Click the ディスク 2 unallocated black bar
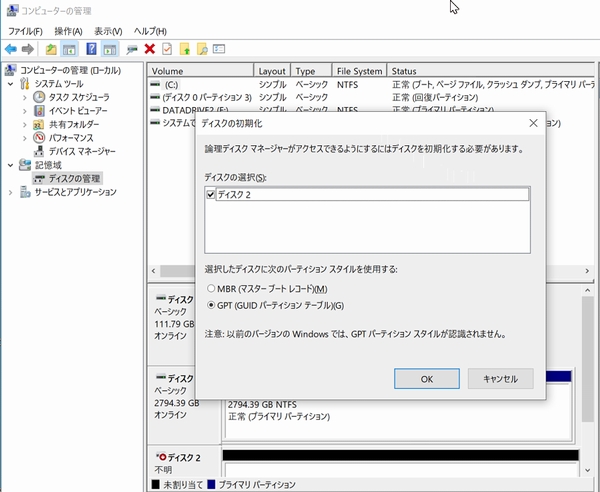The width and height of the screenshot is (600, 492). coord(401,455)
